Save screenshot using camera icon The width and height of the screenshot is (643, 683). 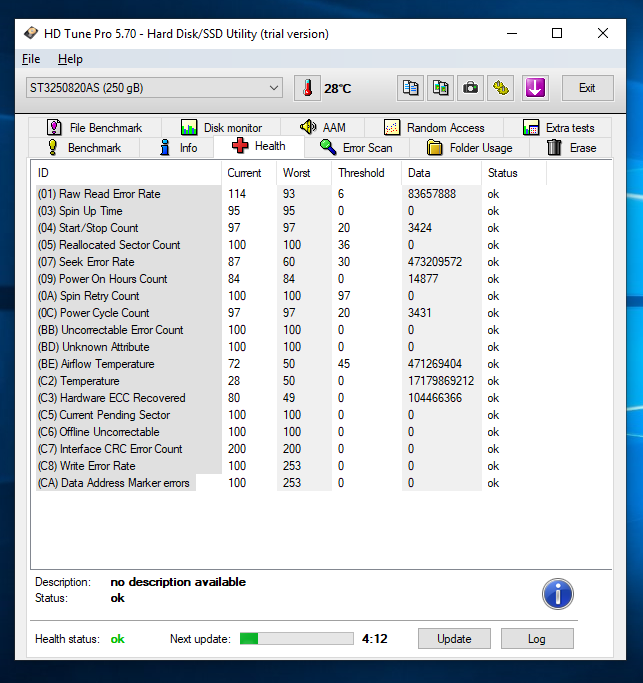tap(470, 88)
